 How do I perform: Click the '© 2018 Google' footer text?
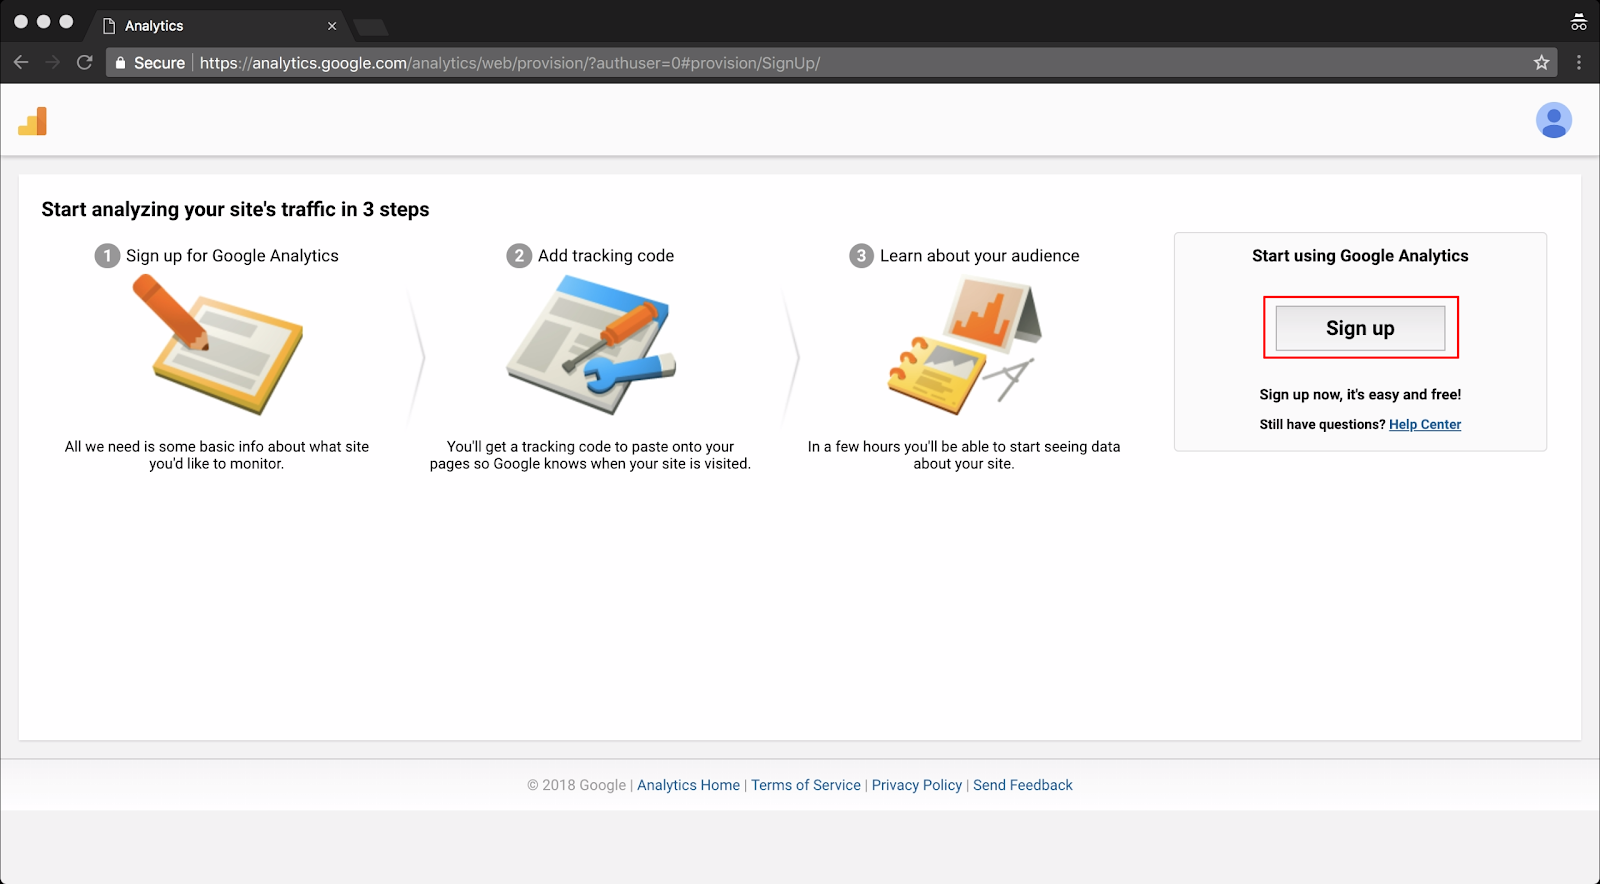click(577, 785)
